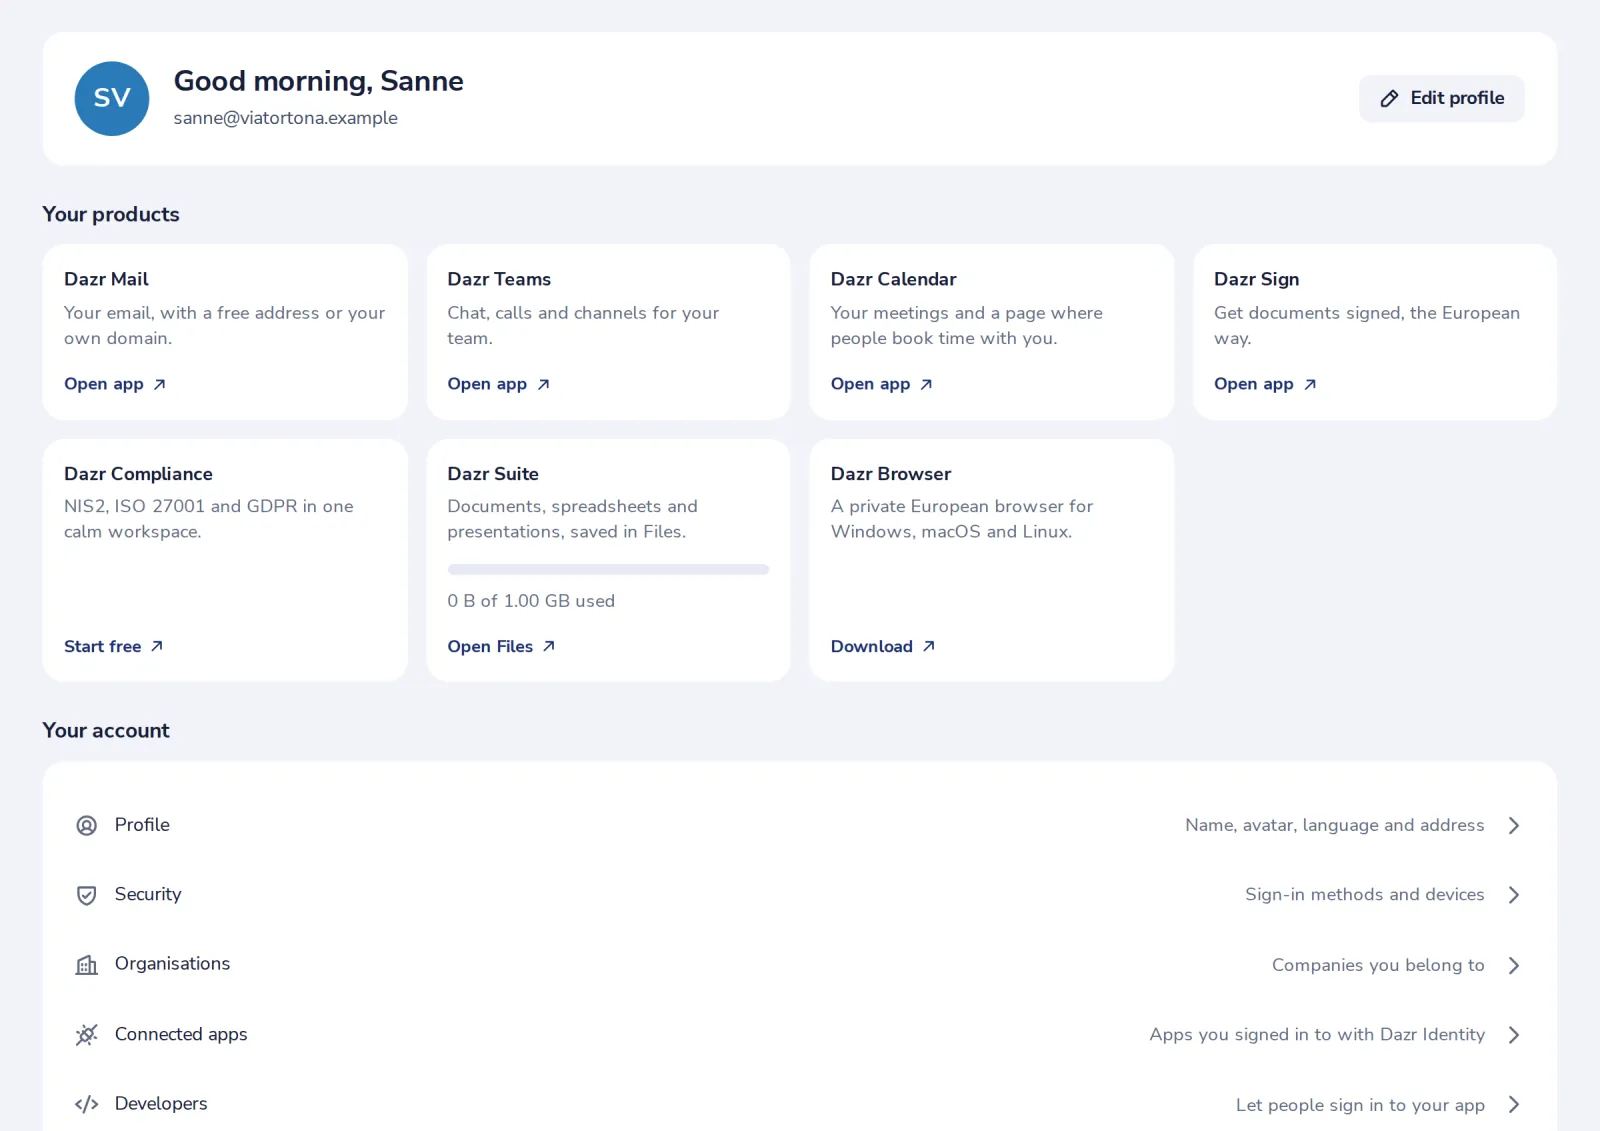Expand the Connected apps row chevron
Image resolution: width=1600 pixels, height=1131 pixels.
[x=1514, y=1035]
